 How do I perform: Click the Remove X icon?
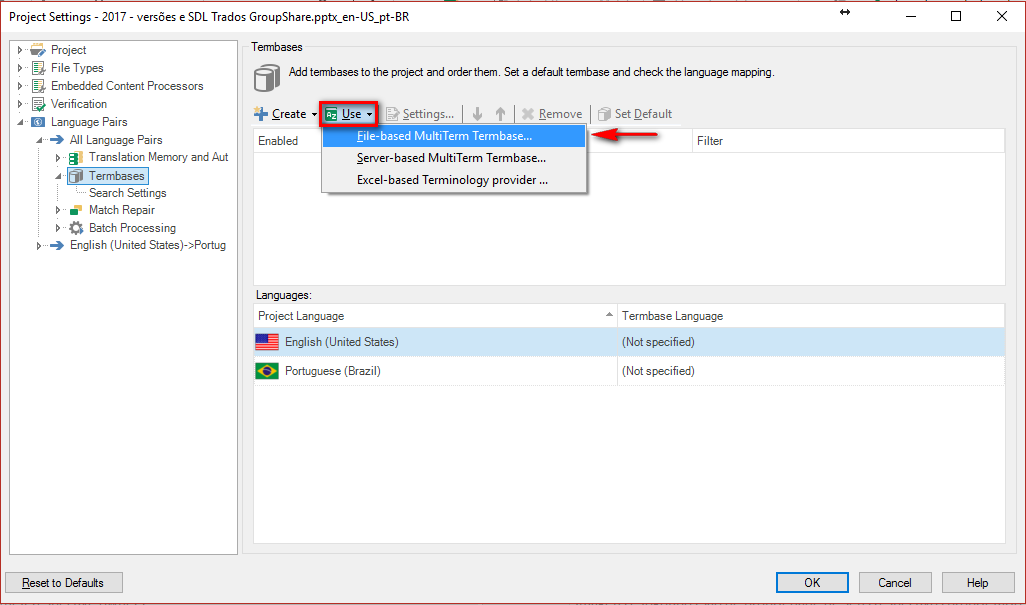click(x=528, y=114)
